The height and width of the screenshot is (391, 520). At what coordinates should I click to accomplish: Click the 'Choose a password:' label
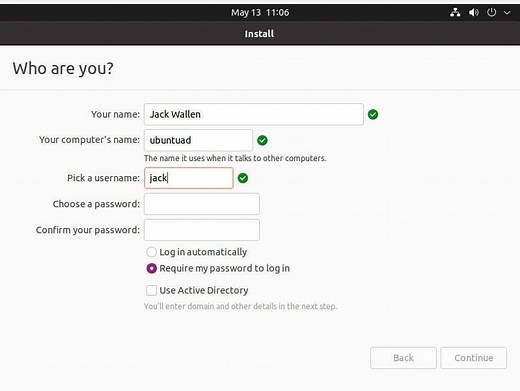[x=96, y=204]
